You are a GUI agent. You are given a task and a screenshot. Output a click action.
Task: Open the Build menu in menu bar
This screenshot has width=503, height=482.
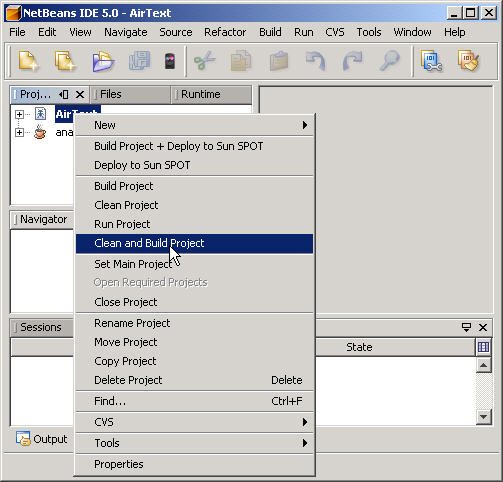click(x=270, y=32)
